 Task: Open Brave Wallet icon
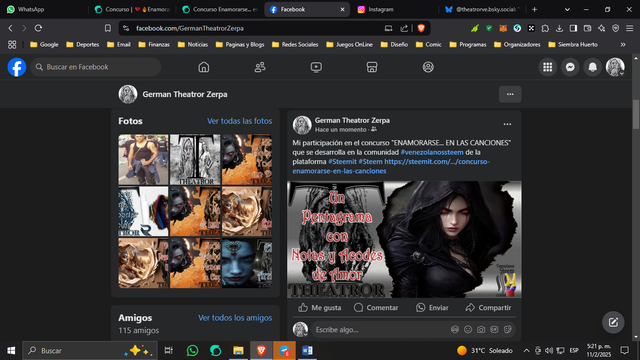pos(587,28)
